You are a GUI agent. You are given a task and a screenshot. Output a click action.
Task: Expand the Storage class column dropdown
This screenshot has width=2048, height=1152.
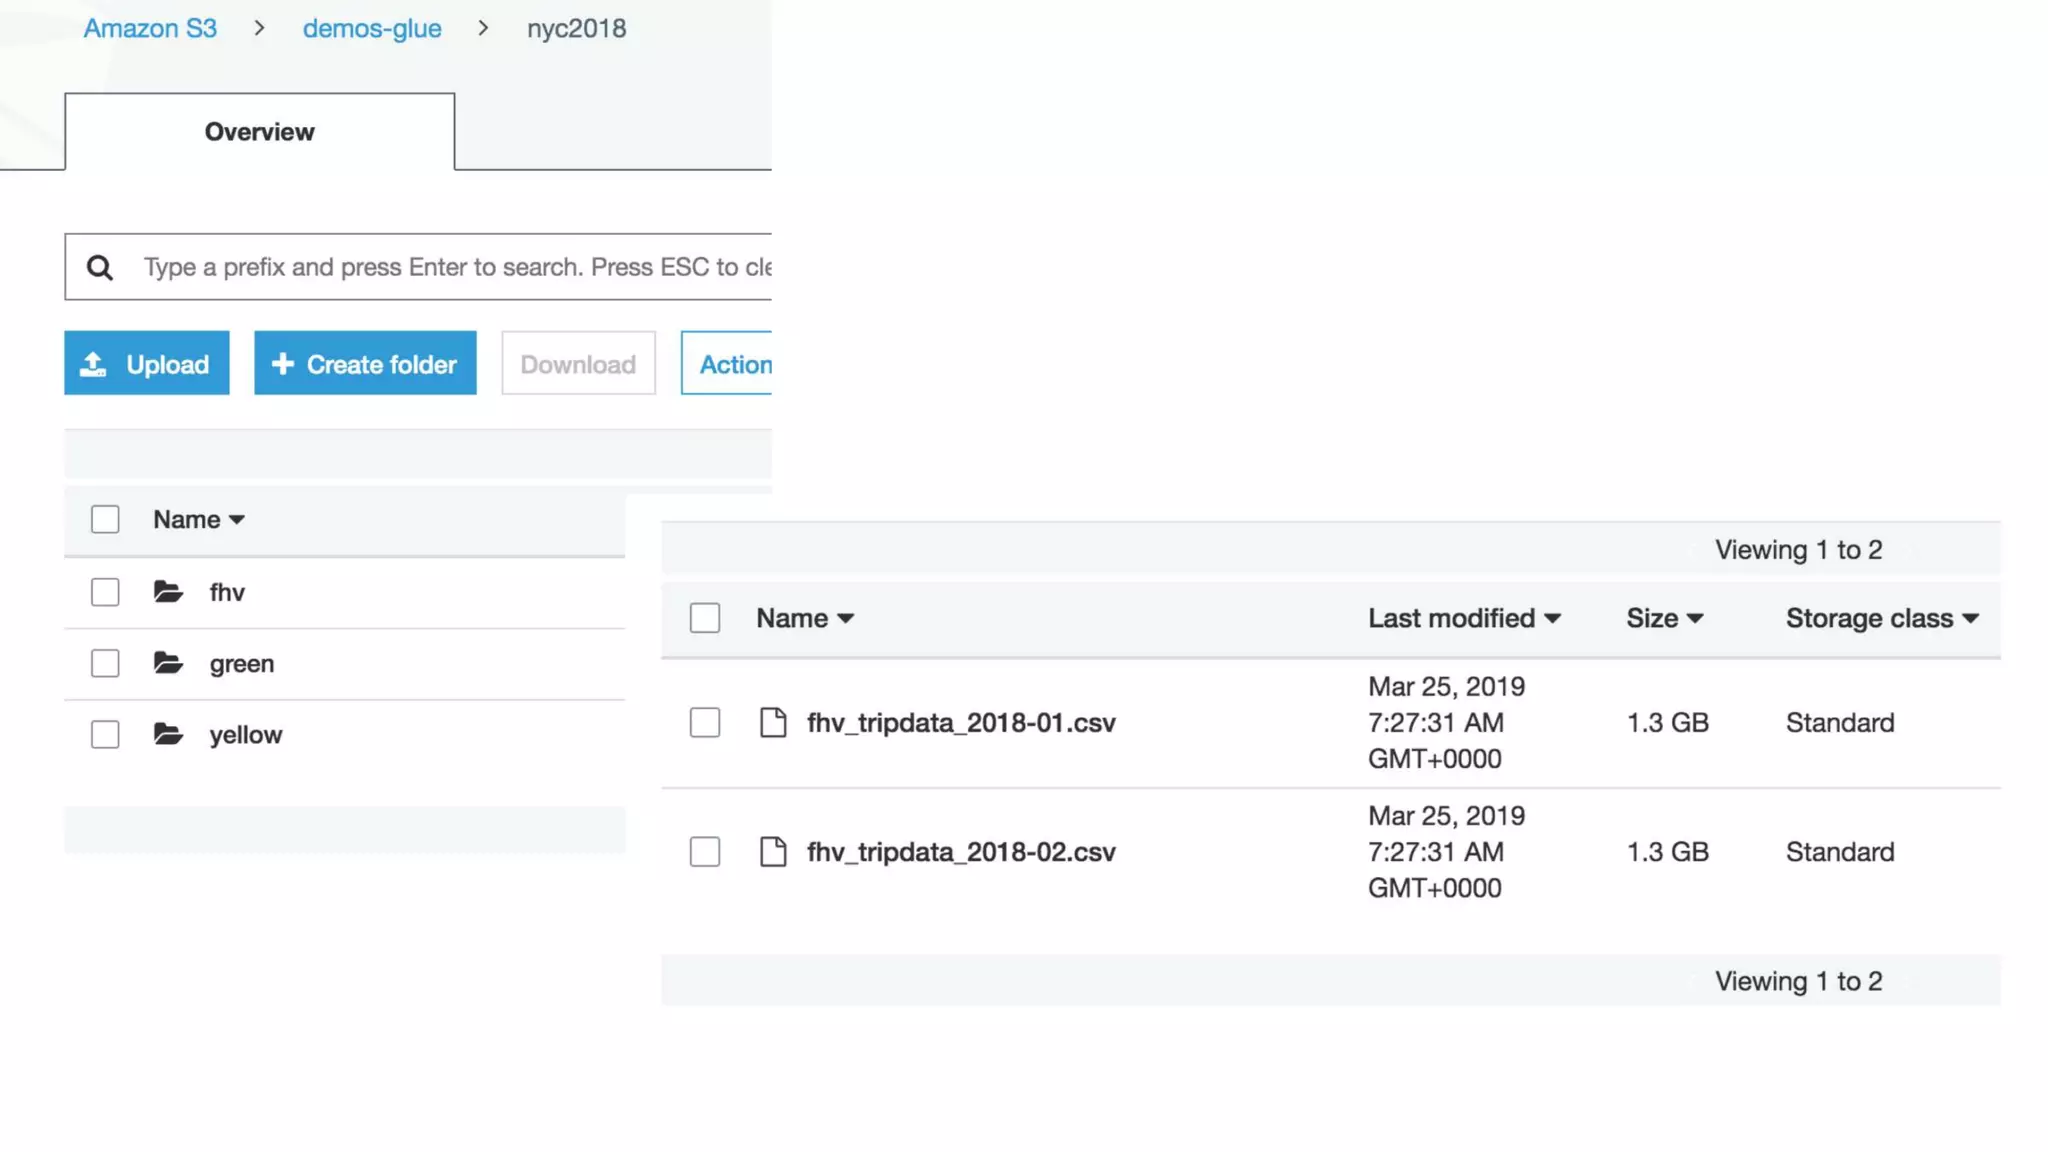1970,618
